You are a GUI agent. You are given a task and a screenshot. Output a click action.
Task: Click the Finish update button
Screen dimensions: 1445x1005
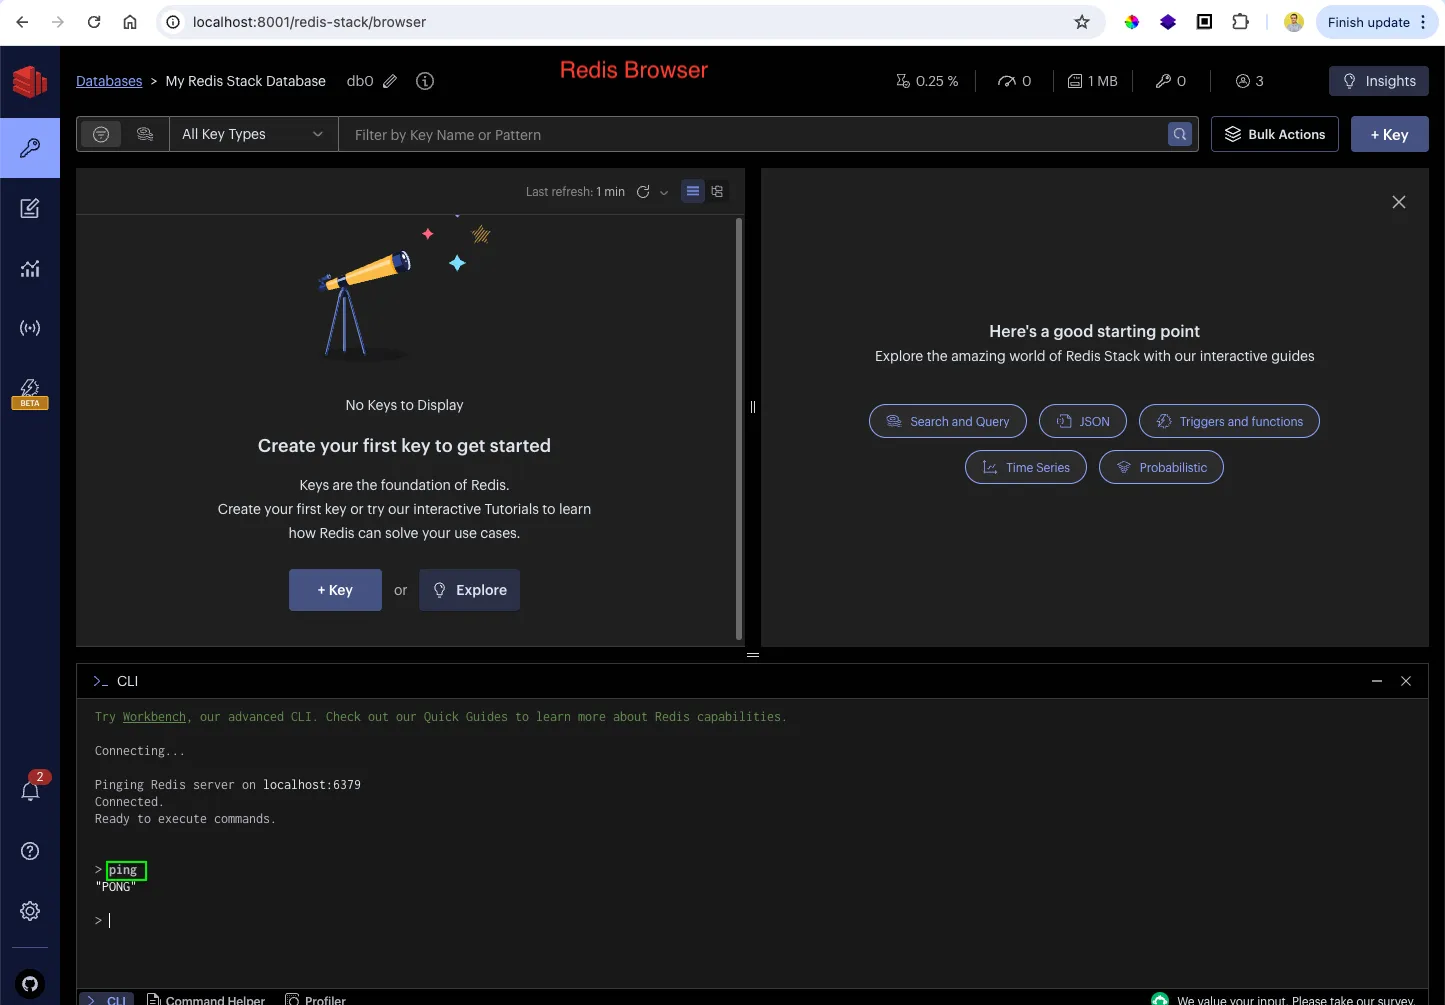coord(1378,22)
